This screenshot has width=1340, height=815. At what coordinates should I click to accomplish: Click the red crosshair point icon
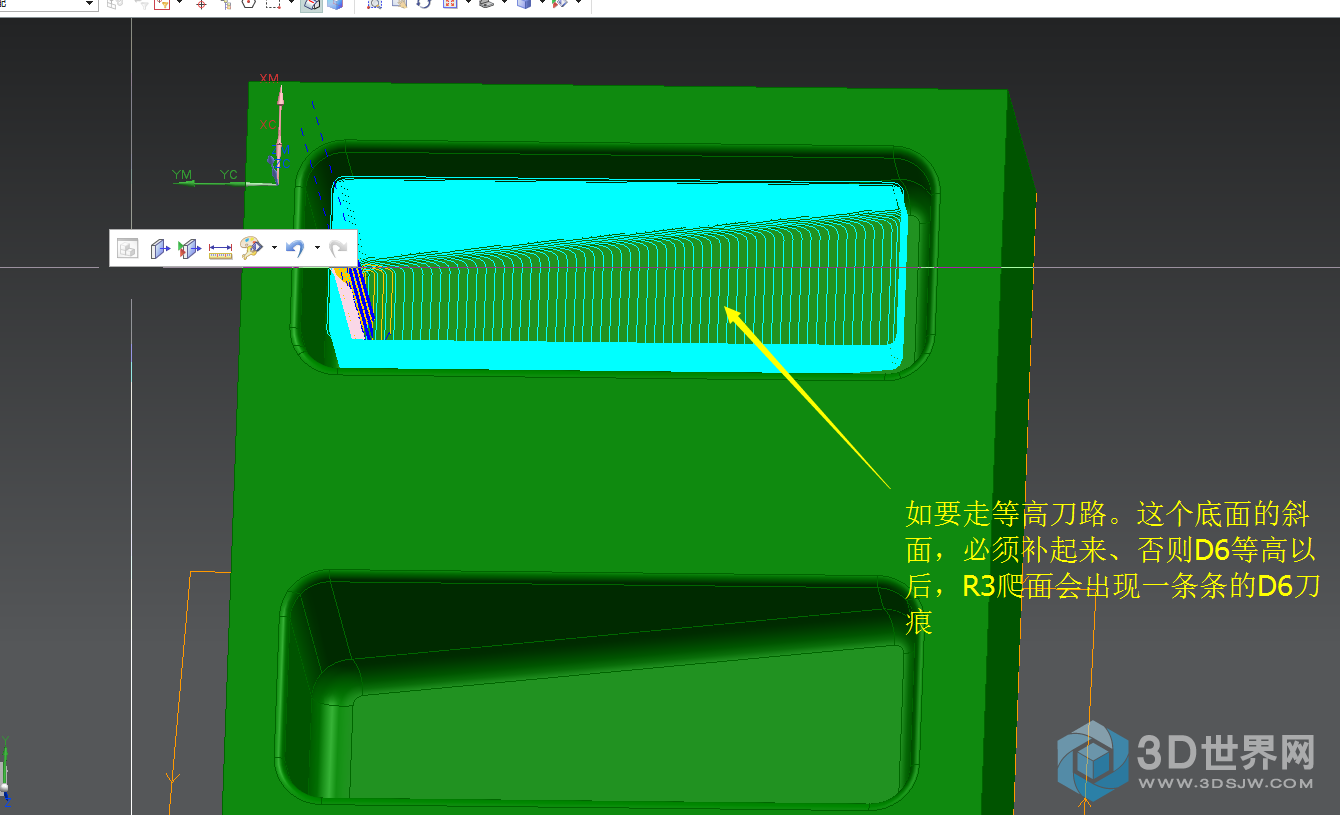tap(201, 4)
